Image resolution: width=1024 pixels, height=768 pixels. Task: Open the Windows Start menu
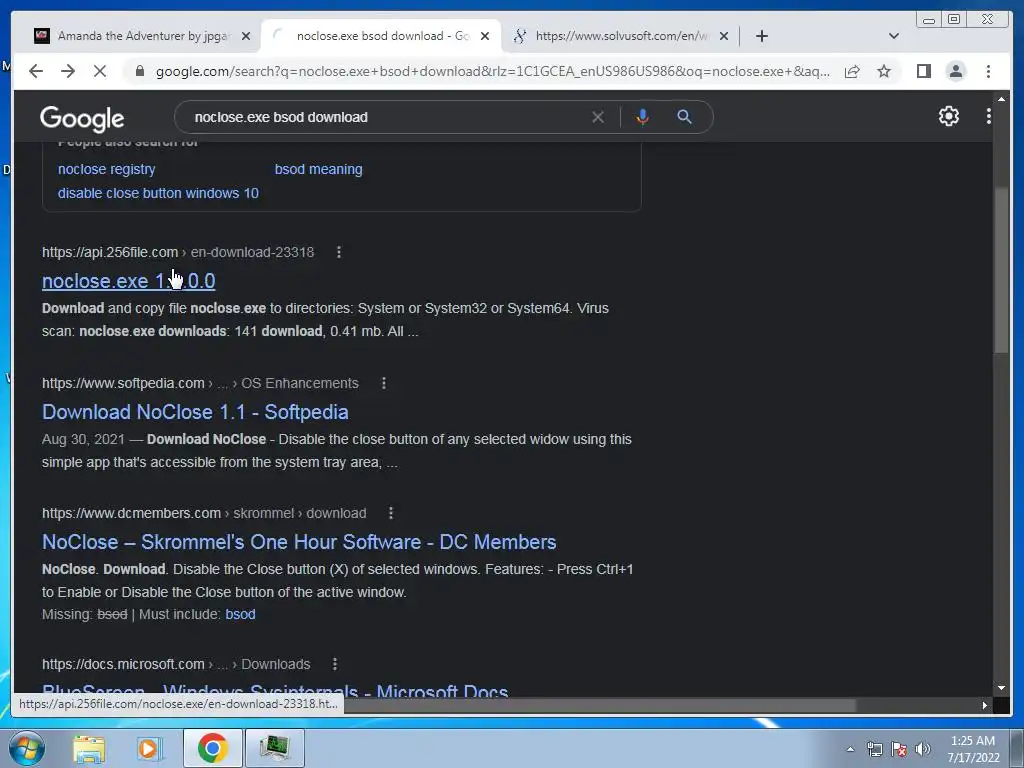click(x=25, y=748)
